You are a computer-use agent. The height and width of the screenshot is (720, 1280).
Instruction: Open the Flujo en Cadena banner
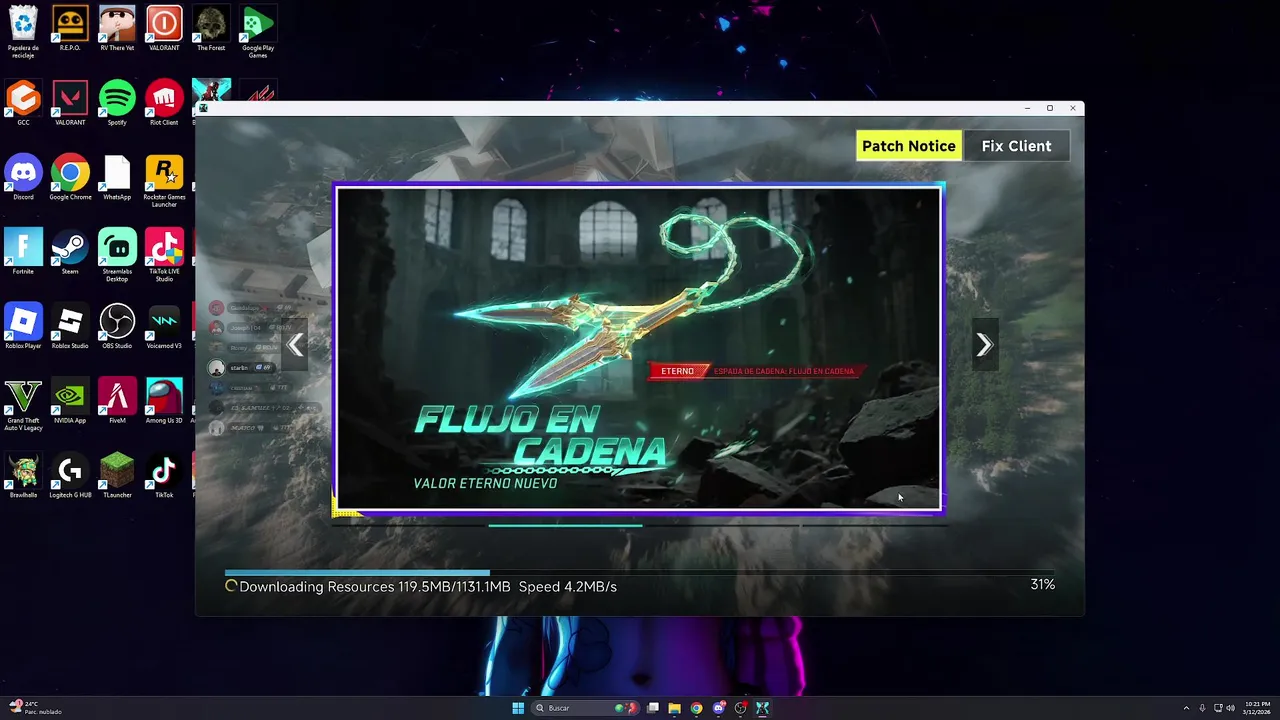coord(639,348)
